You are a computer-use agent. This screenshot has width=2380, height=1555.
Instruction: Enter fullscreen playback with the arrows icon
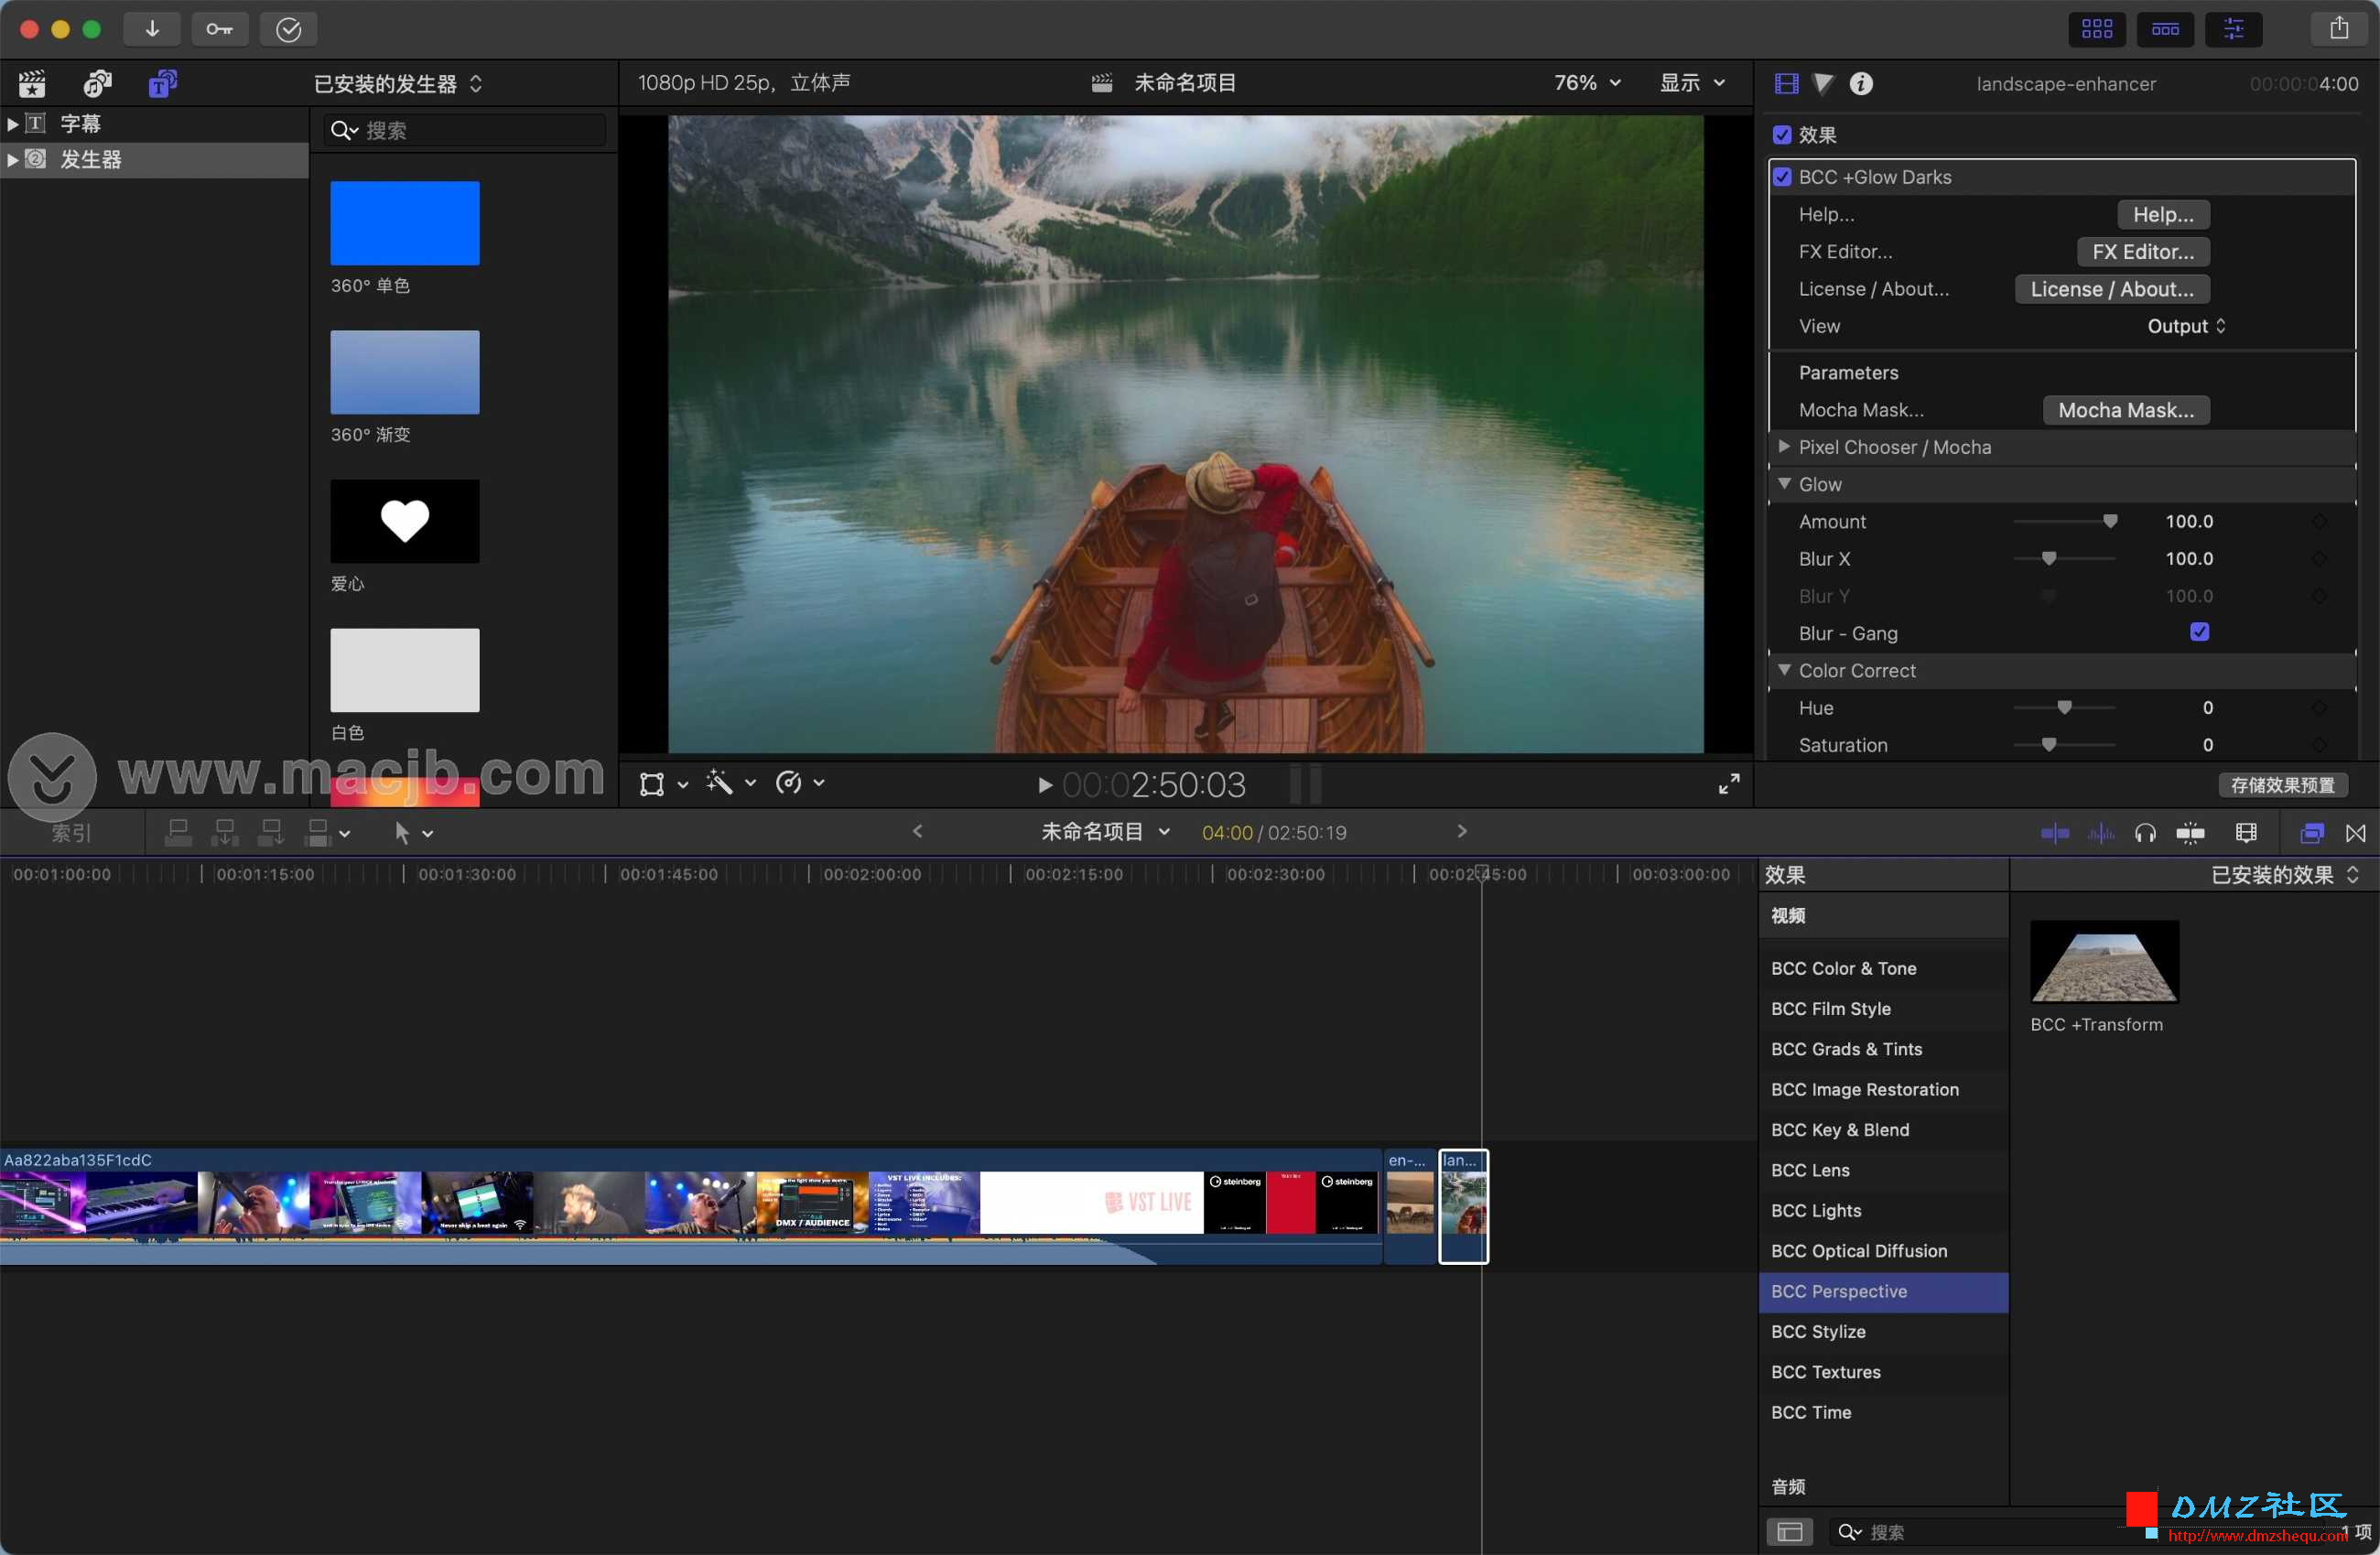pyautogui.click(x=1728, y=784)
